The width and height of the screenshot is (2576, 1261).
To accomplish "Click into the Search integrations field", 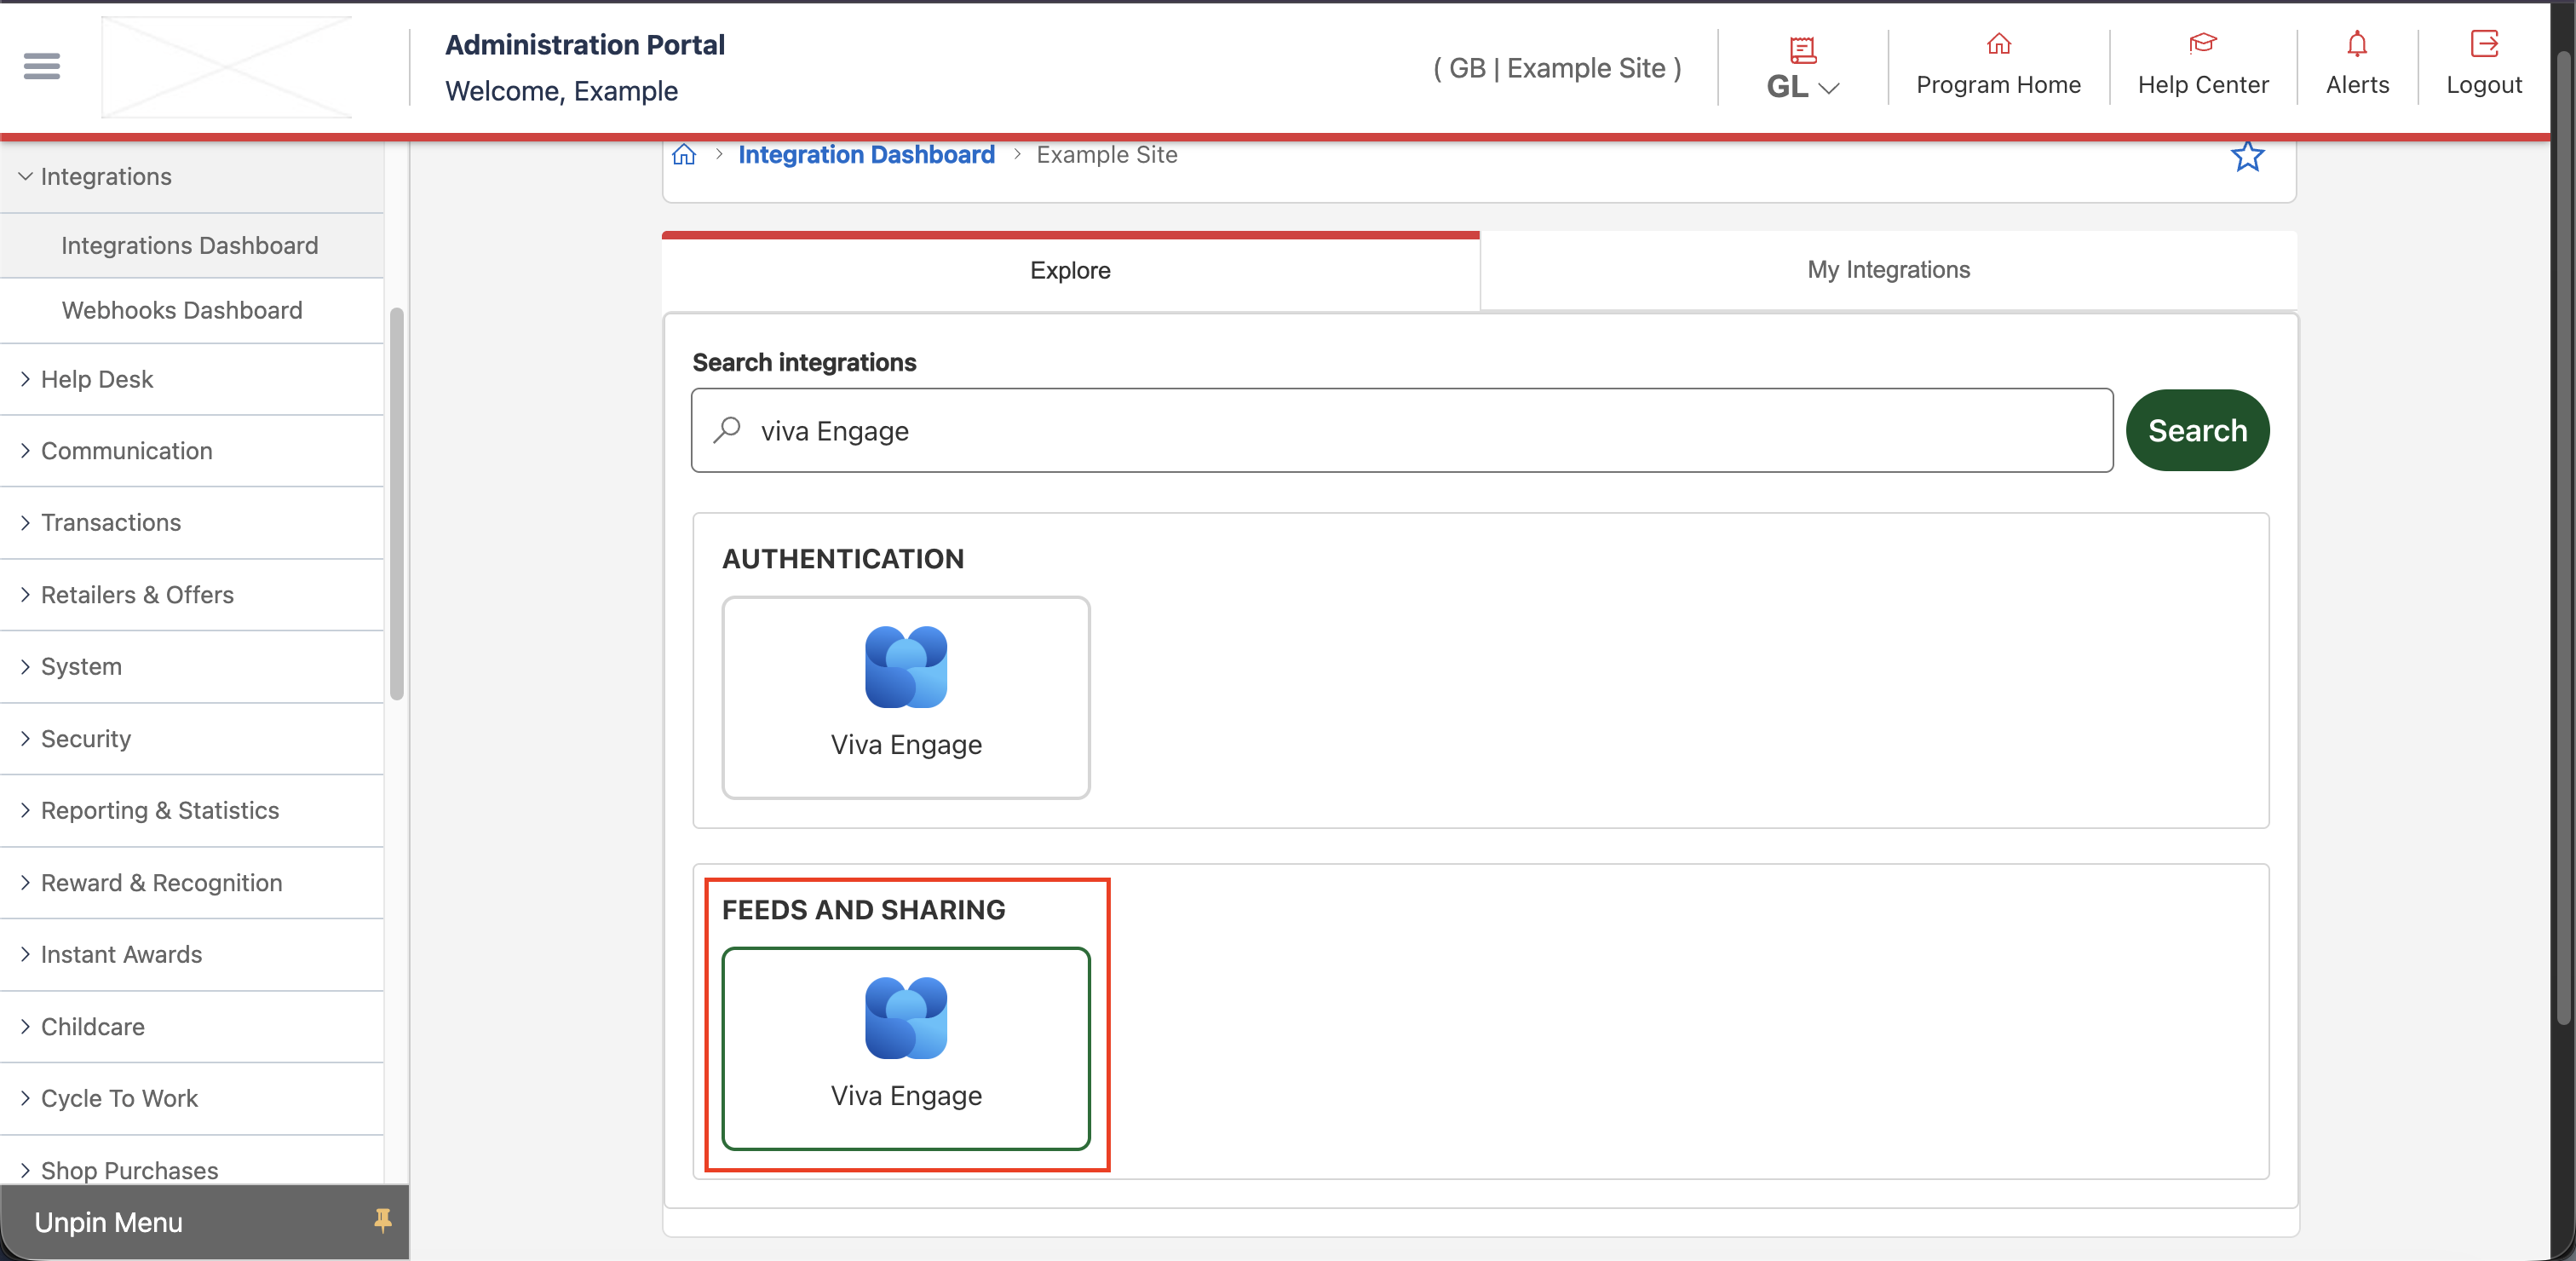I will pos(1402,431).
